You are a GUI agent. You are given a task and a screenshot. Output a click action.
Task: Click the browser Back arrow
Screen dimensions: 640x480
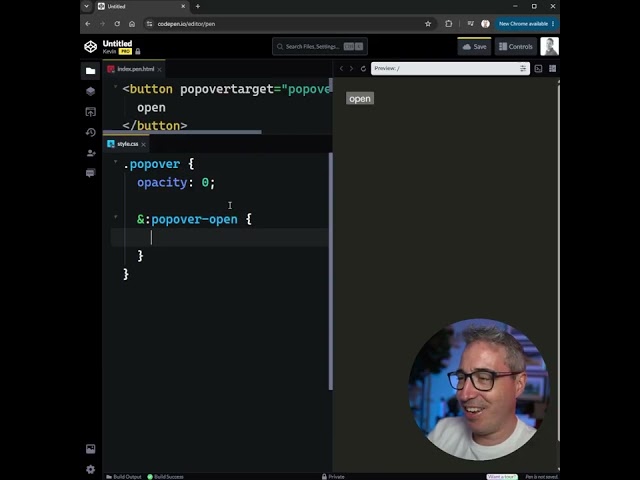(x=88, y=24)
